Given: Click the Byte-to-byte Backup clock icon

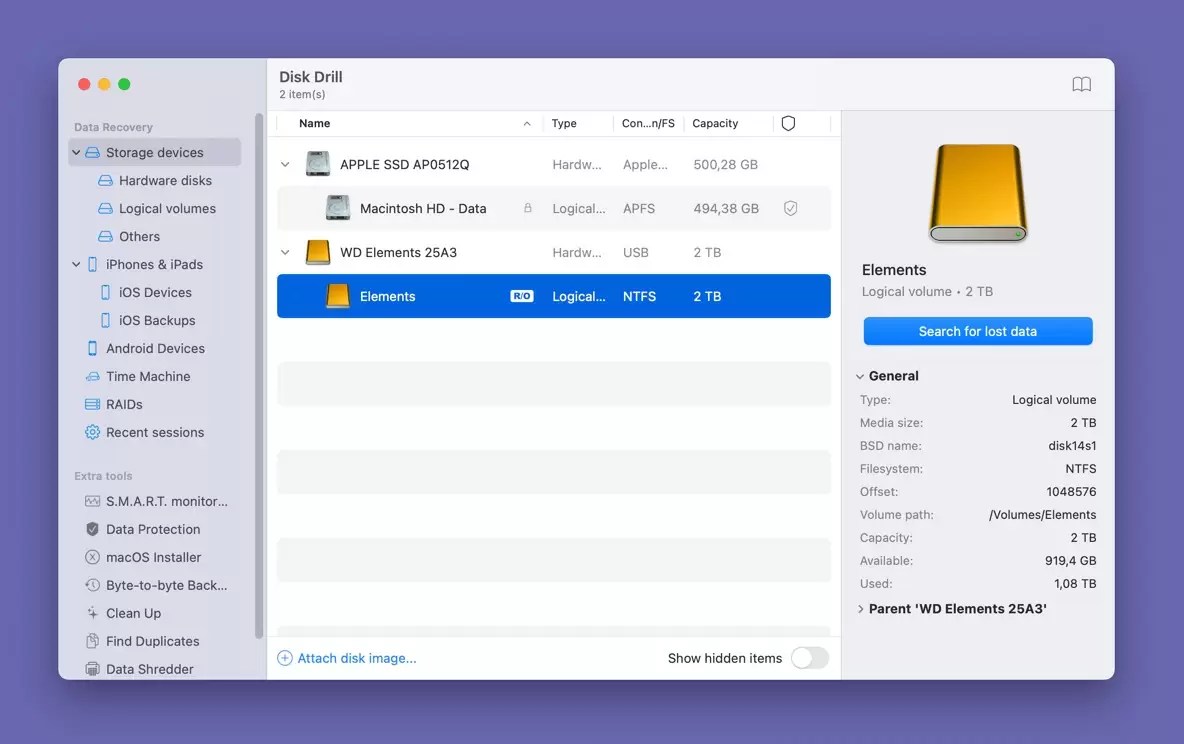Looking at the screenshot, I should point(92,585).
